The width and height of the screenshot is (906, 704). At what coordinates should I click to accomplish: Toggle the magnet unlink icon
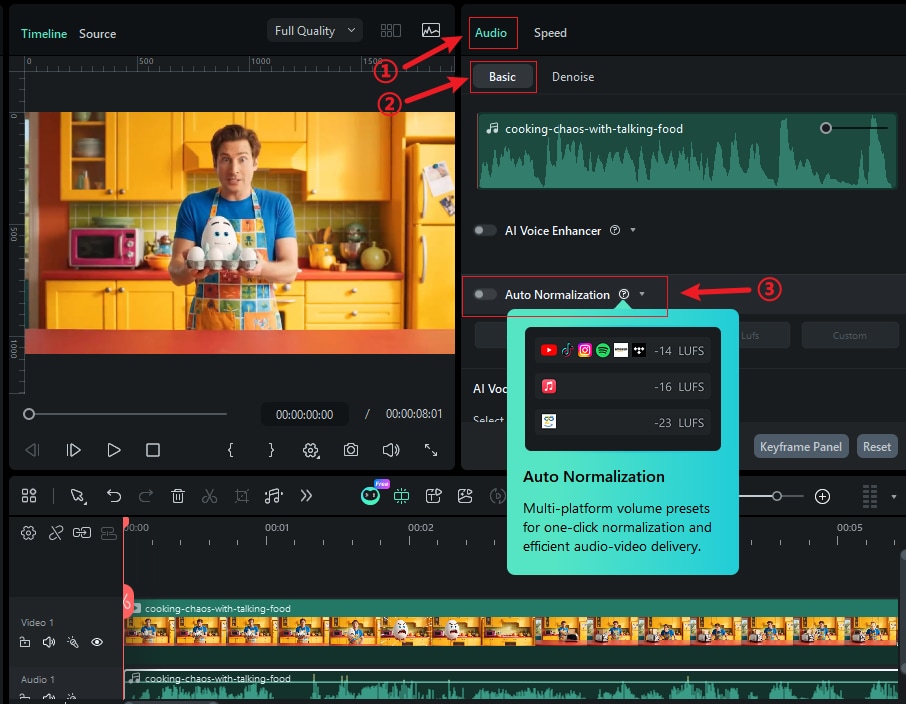(55, 533)
